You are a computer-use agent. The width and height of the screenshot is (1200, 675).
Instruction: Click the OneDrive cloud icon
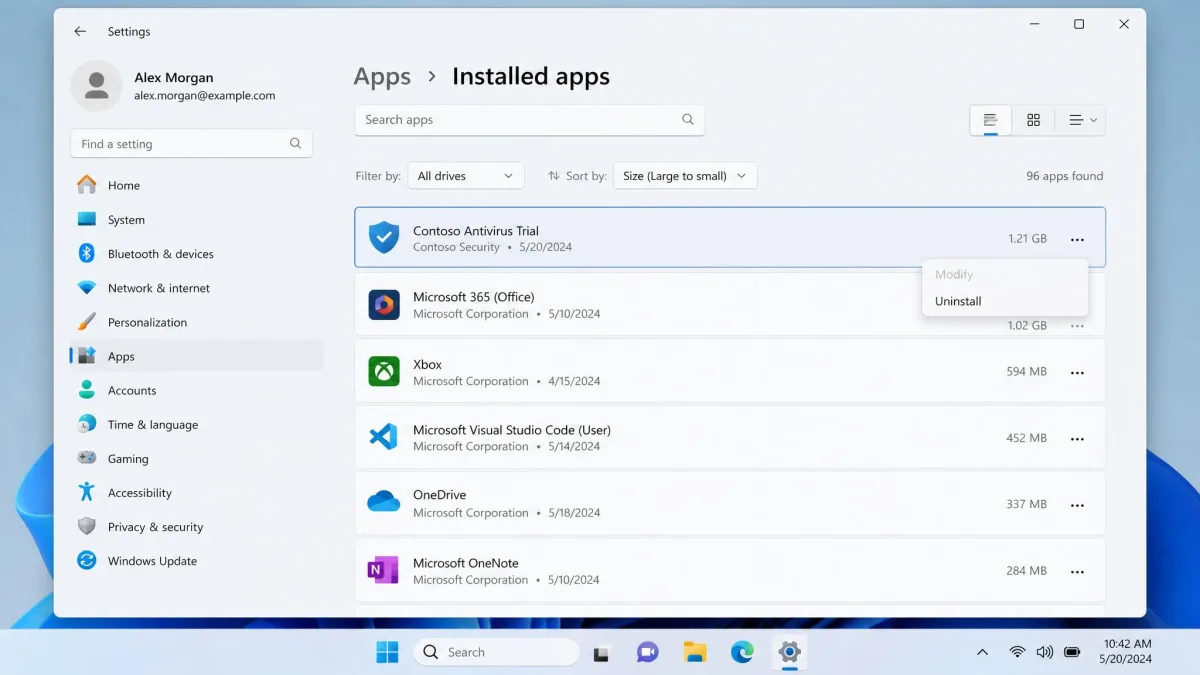(x=383, y=502)
